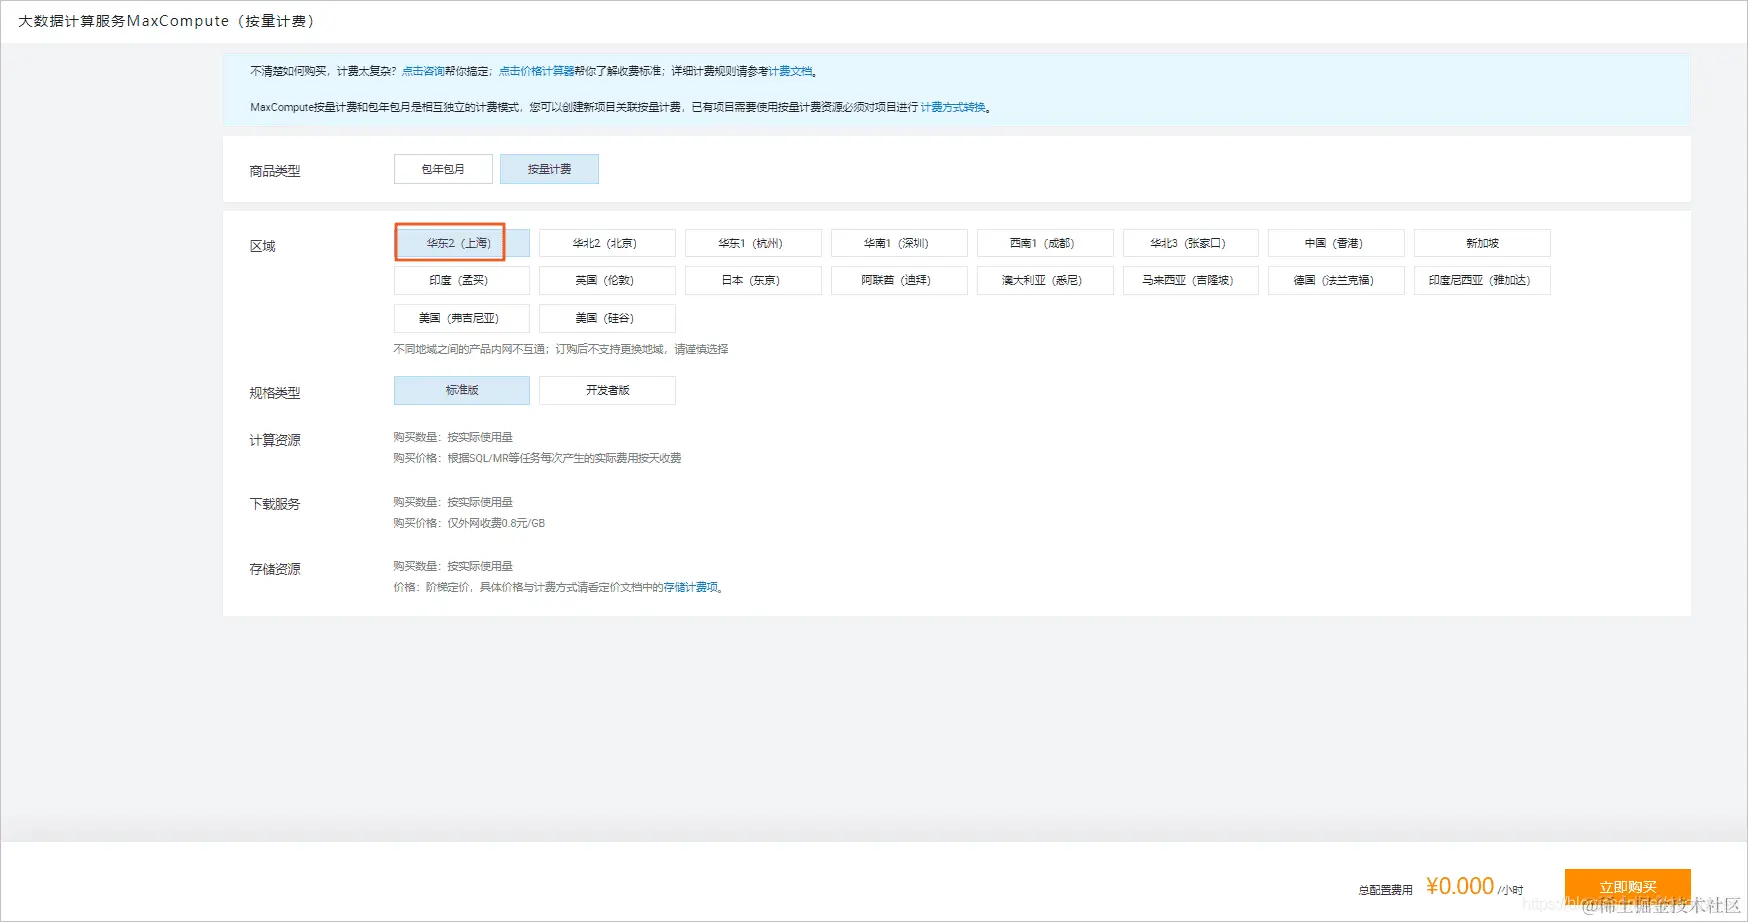The height and width of the screenshot is (922, 1748).
Task: Click the 存储资源 label
Action: click(275, 569)
